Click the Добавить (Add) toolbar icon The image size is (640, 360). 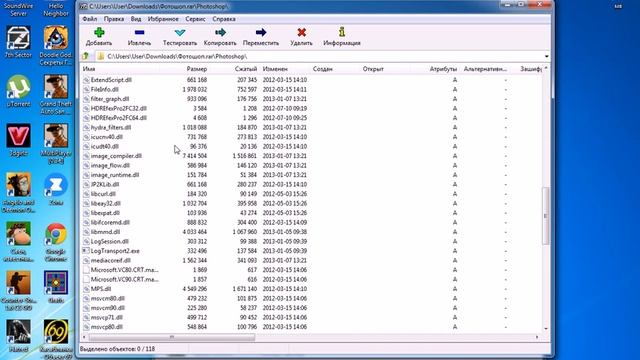click(99, 33)
